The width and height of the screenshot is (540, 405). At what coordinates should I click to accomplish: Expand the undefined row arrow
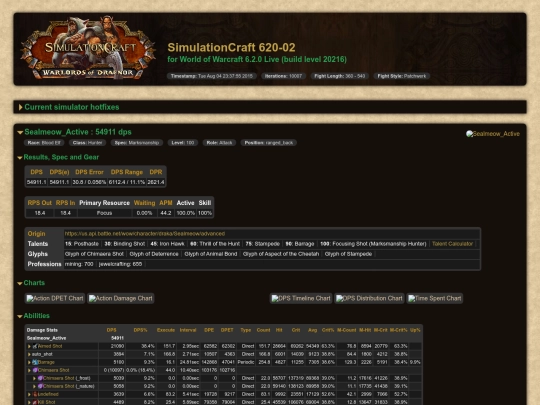[x=29, y=394]
